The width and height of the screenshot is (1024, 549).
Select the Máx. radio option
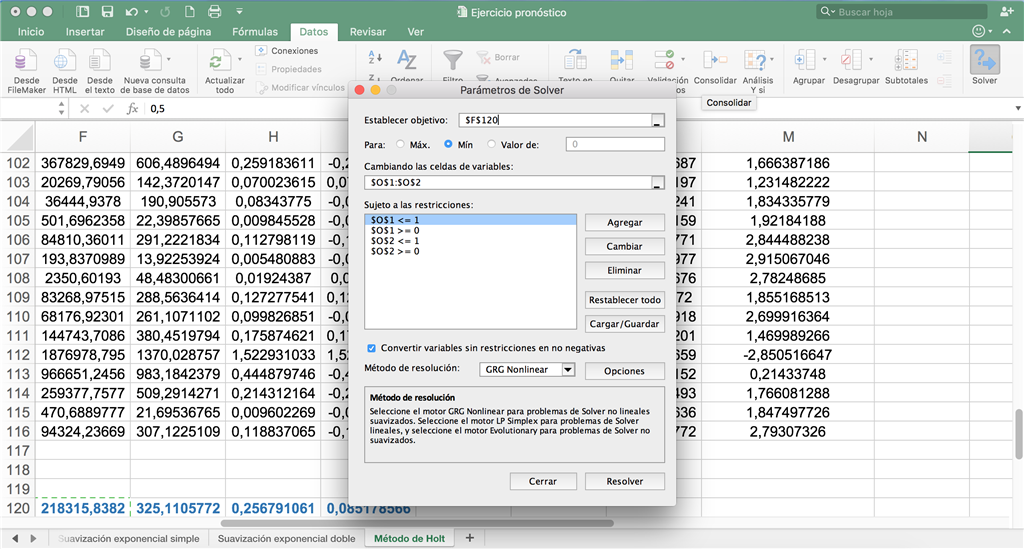pos(401,144)
